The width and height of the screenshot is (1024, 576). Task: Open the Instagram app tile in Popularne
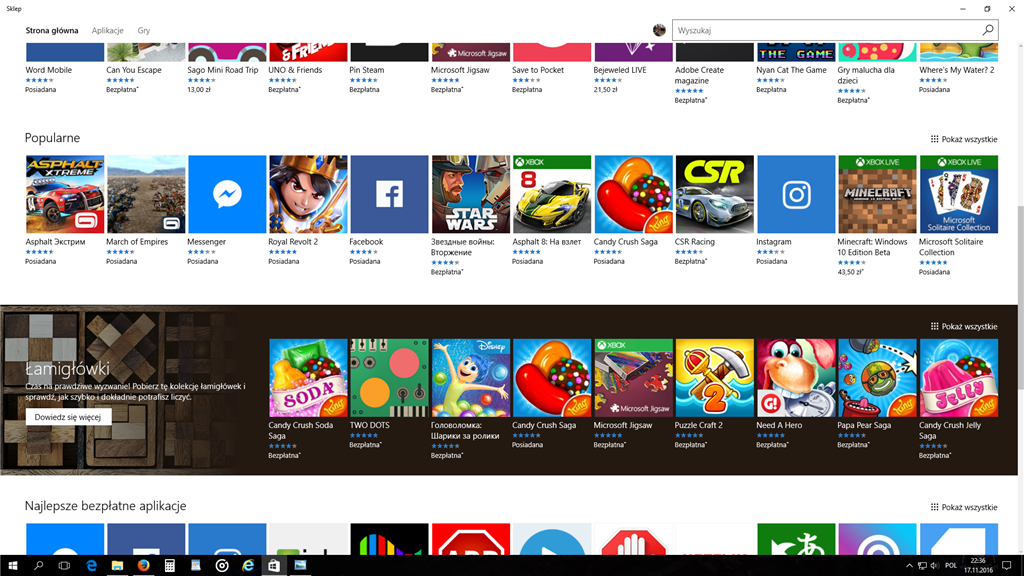pyautogui.click(x=796, y=194)
